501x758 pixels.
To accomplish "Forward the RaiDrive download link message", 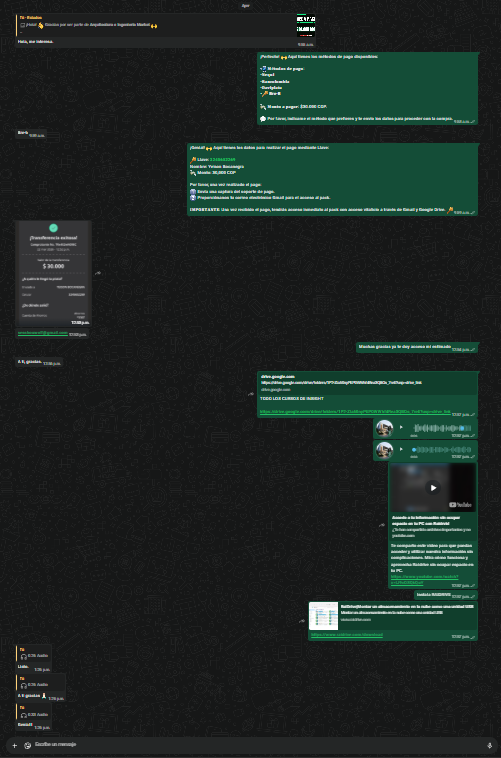I will pyautogui.click(x=302, y=621).
